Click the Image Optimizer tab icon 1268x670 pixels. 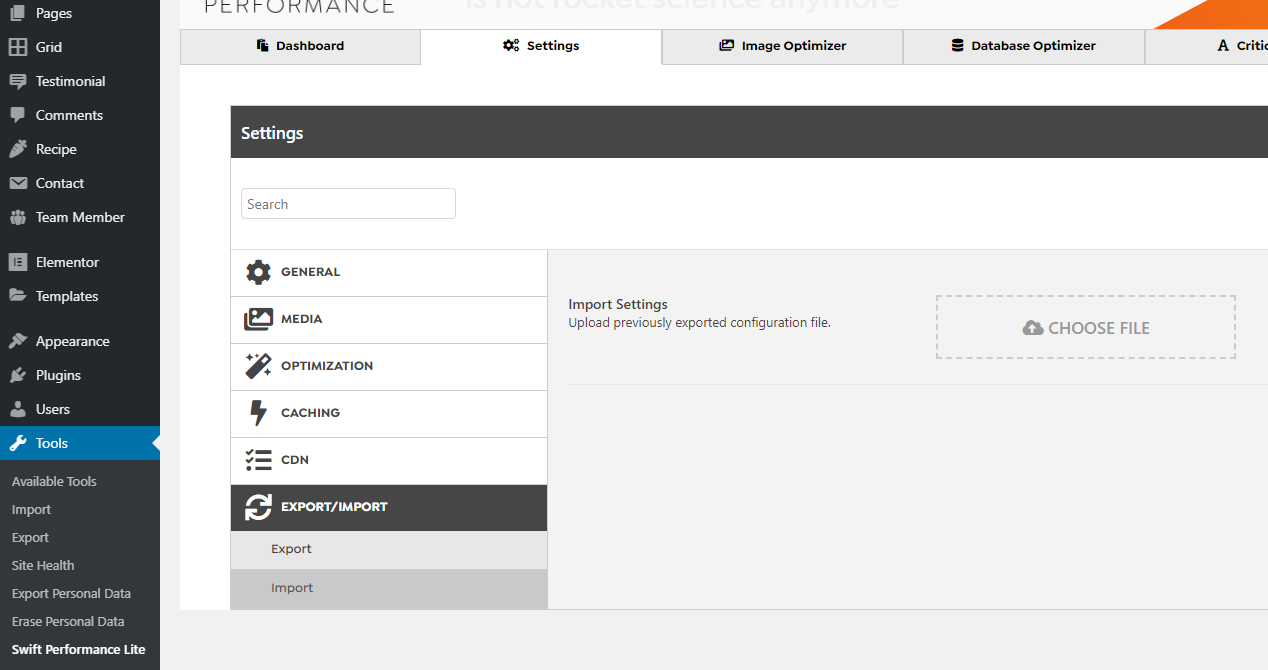pos(727,46)
